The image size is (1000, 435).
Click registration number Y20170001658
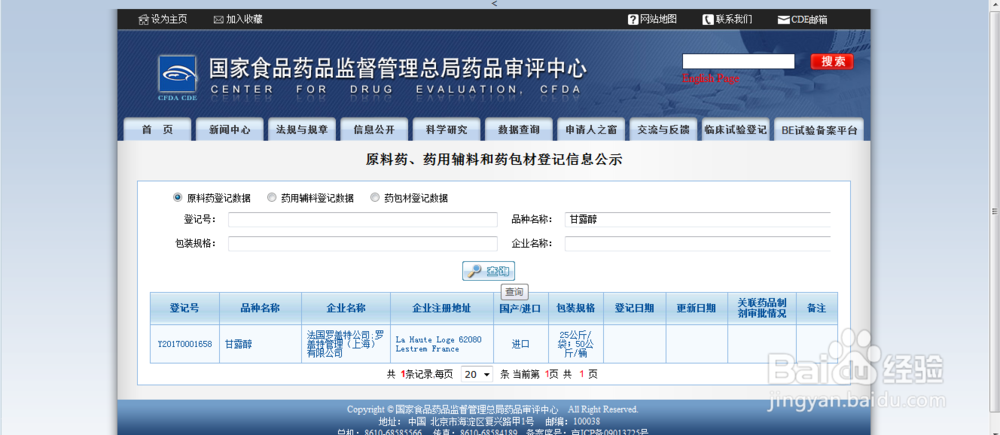point(185,344)
